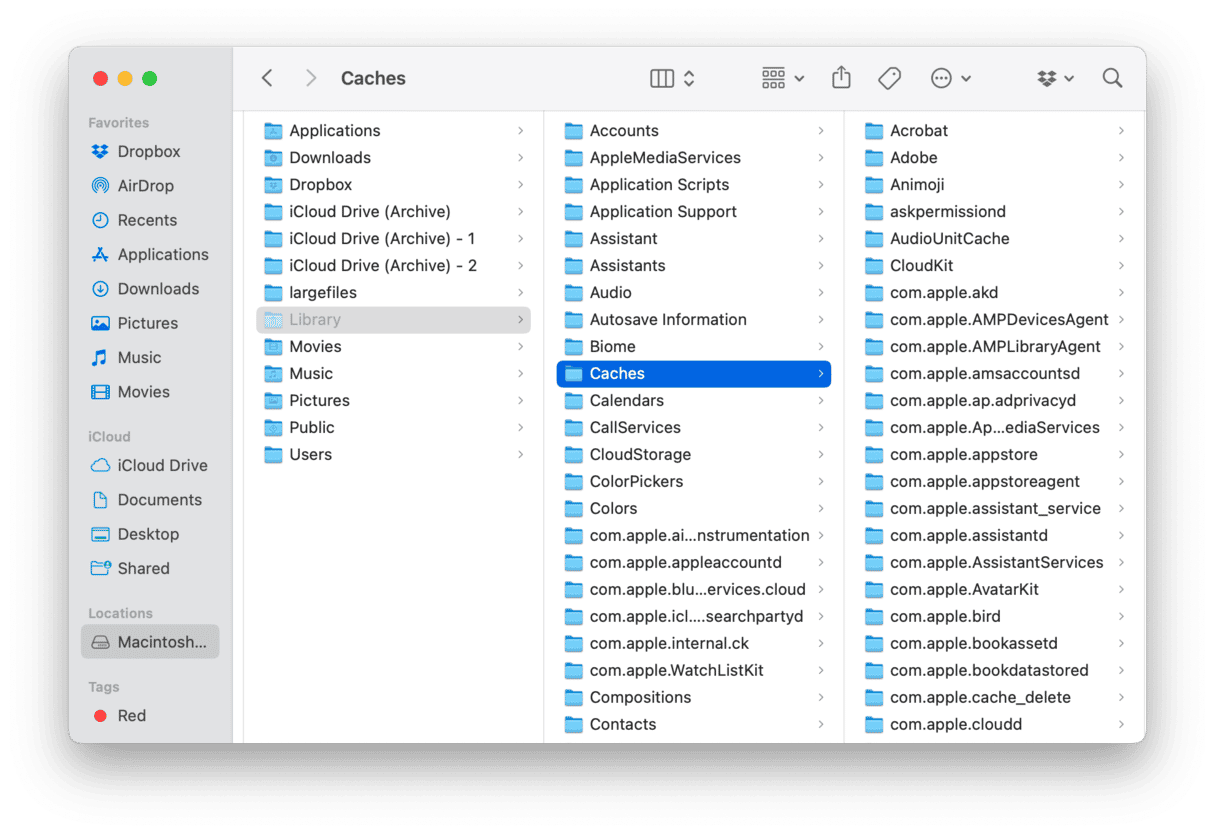1215x834 pixels.
Task: Open Downloads in the sidebar Favorites
Action: point(150,289)
